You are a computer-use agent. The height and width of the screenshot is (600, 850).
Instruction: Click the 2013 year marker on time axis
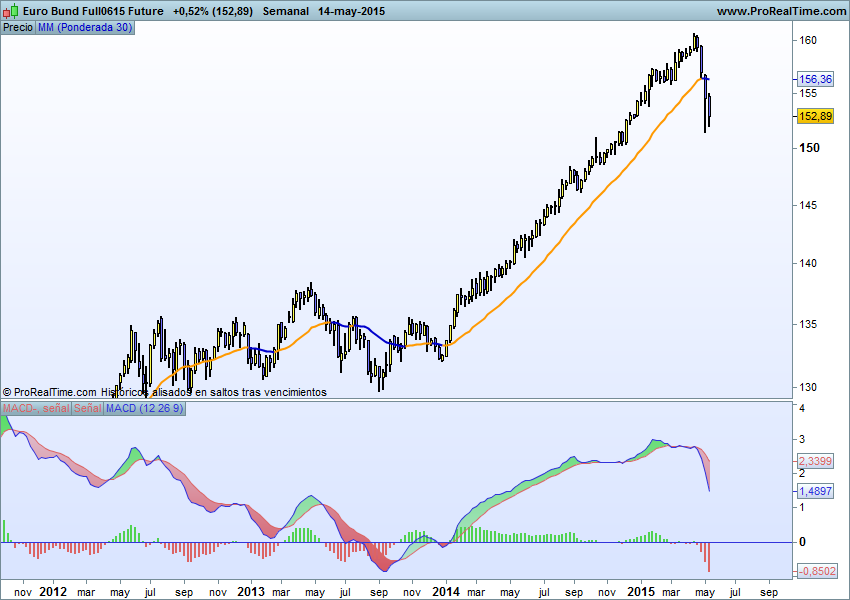251,591
